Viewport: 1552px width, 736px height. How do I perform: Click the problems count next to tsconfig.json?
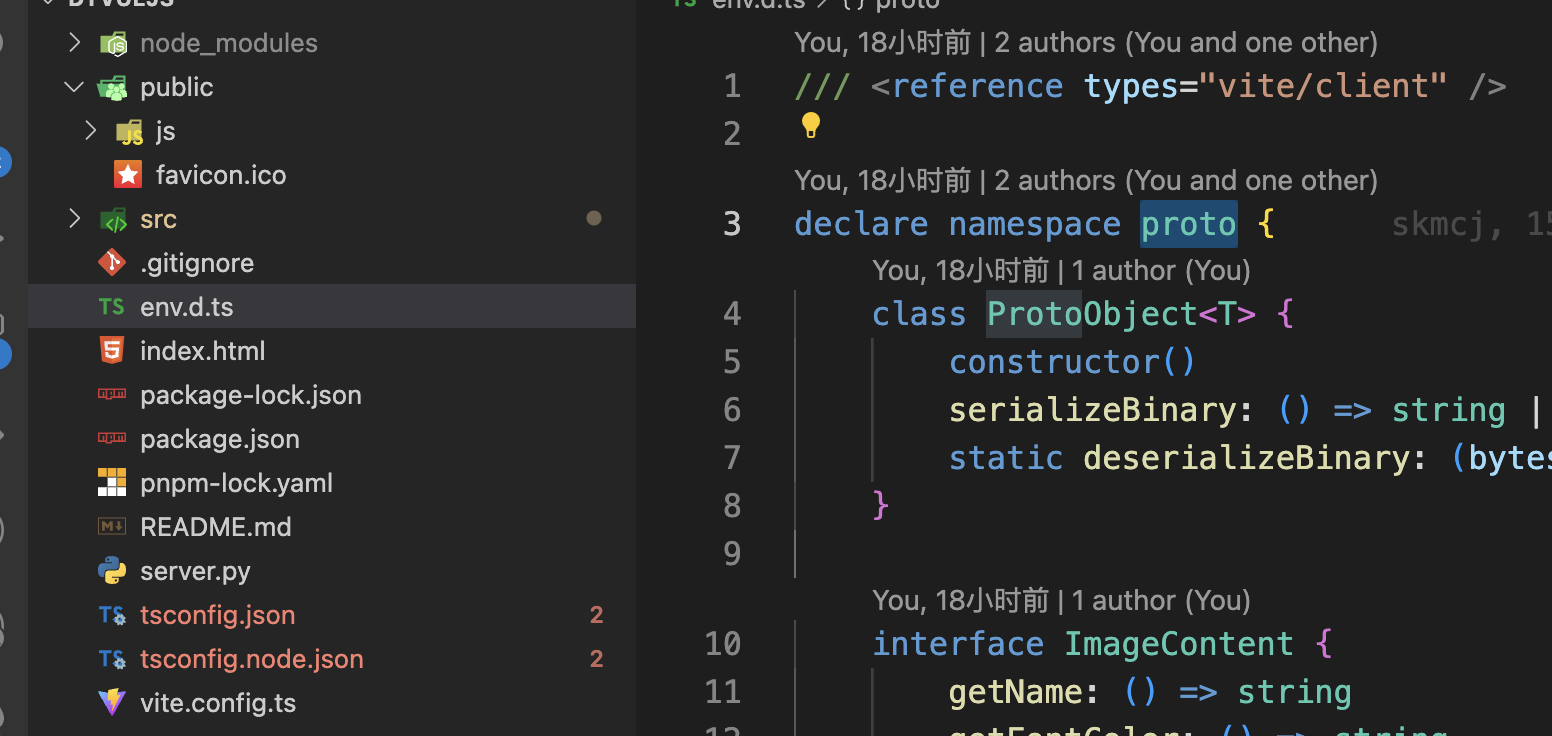tap(597, 614)
